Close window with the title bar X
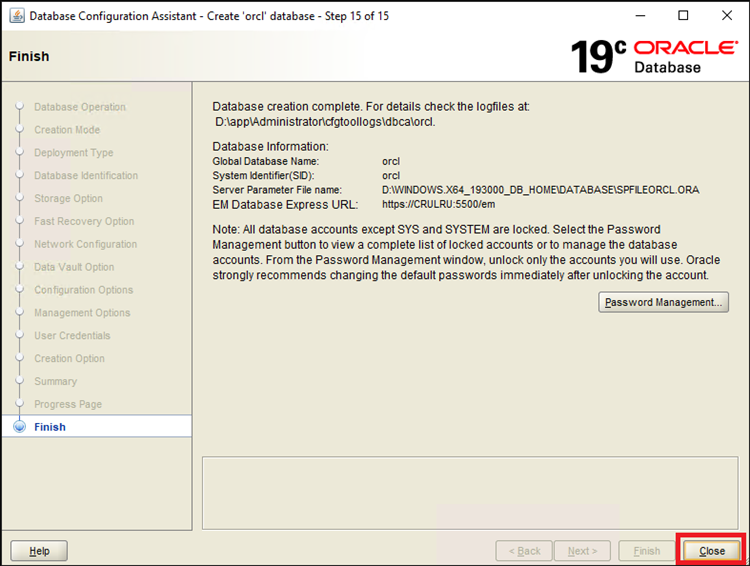 pos(727,16)
